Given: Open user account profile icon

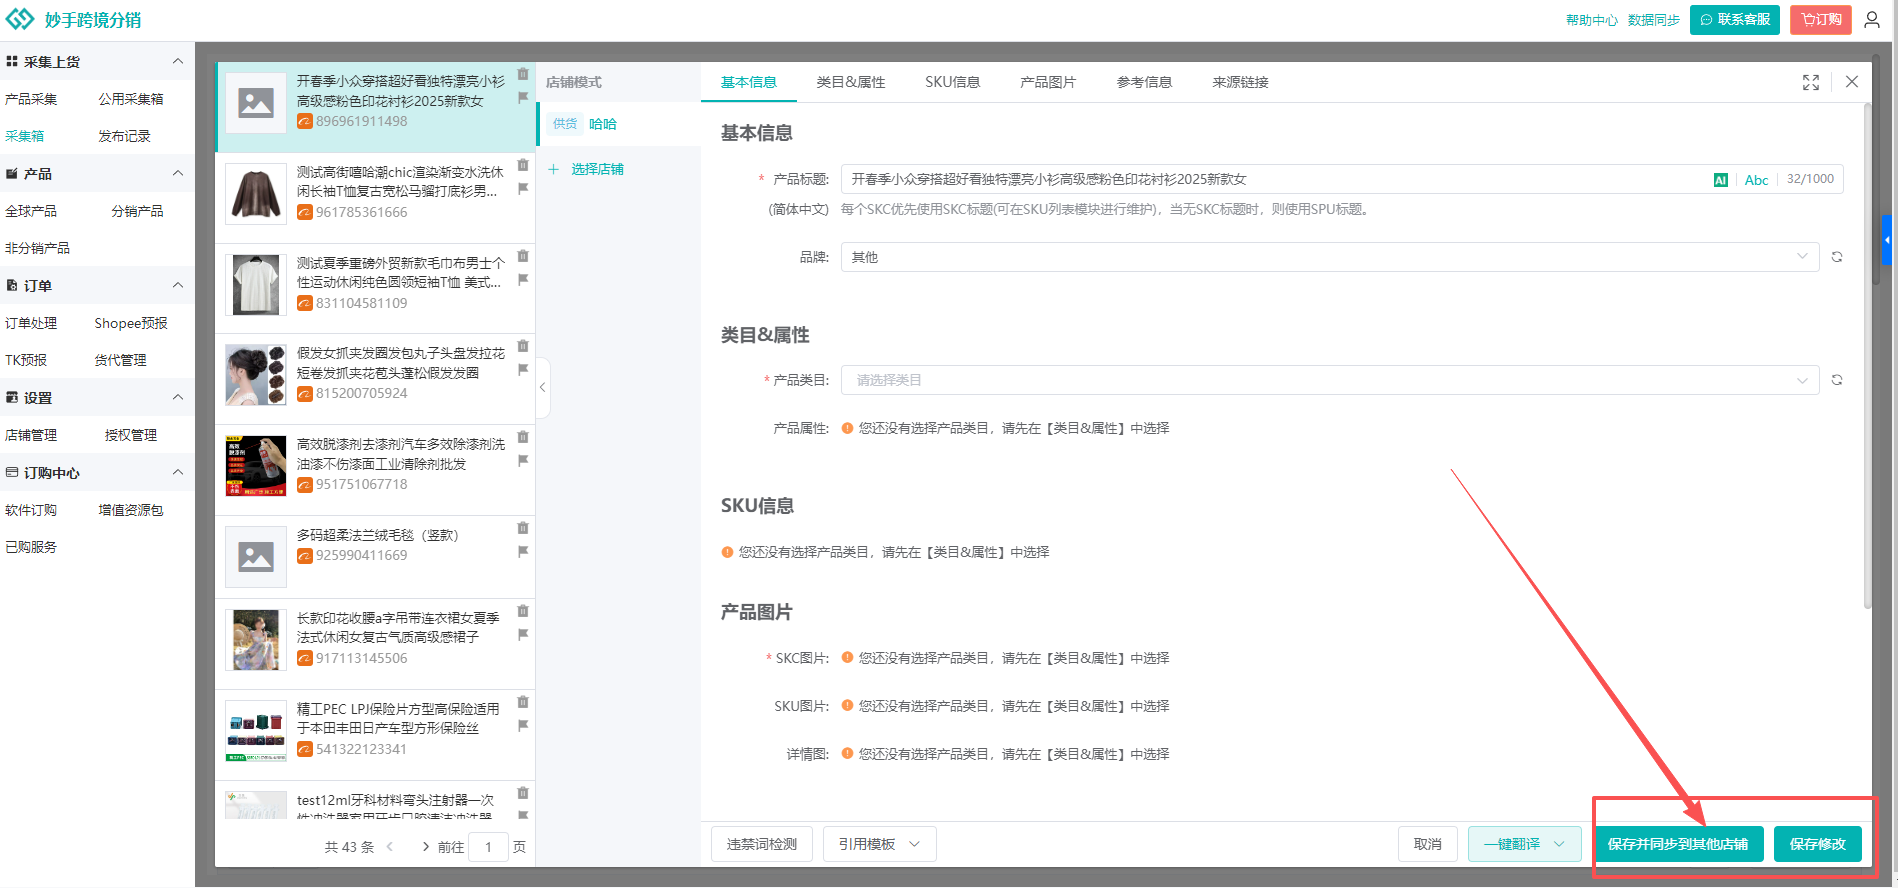Looking at the screenshot, I should click(1872, 20).
